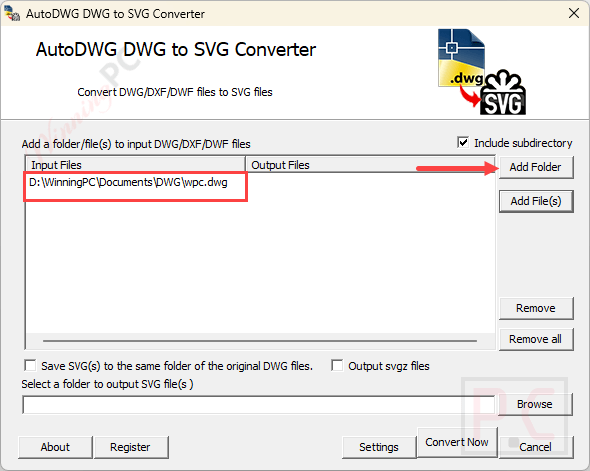Start conversion with Convert Now

(x=457, y=442)
